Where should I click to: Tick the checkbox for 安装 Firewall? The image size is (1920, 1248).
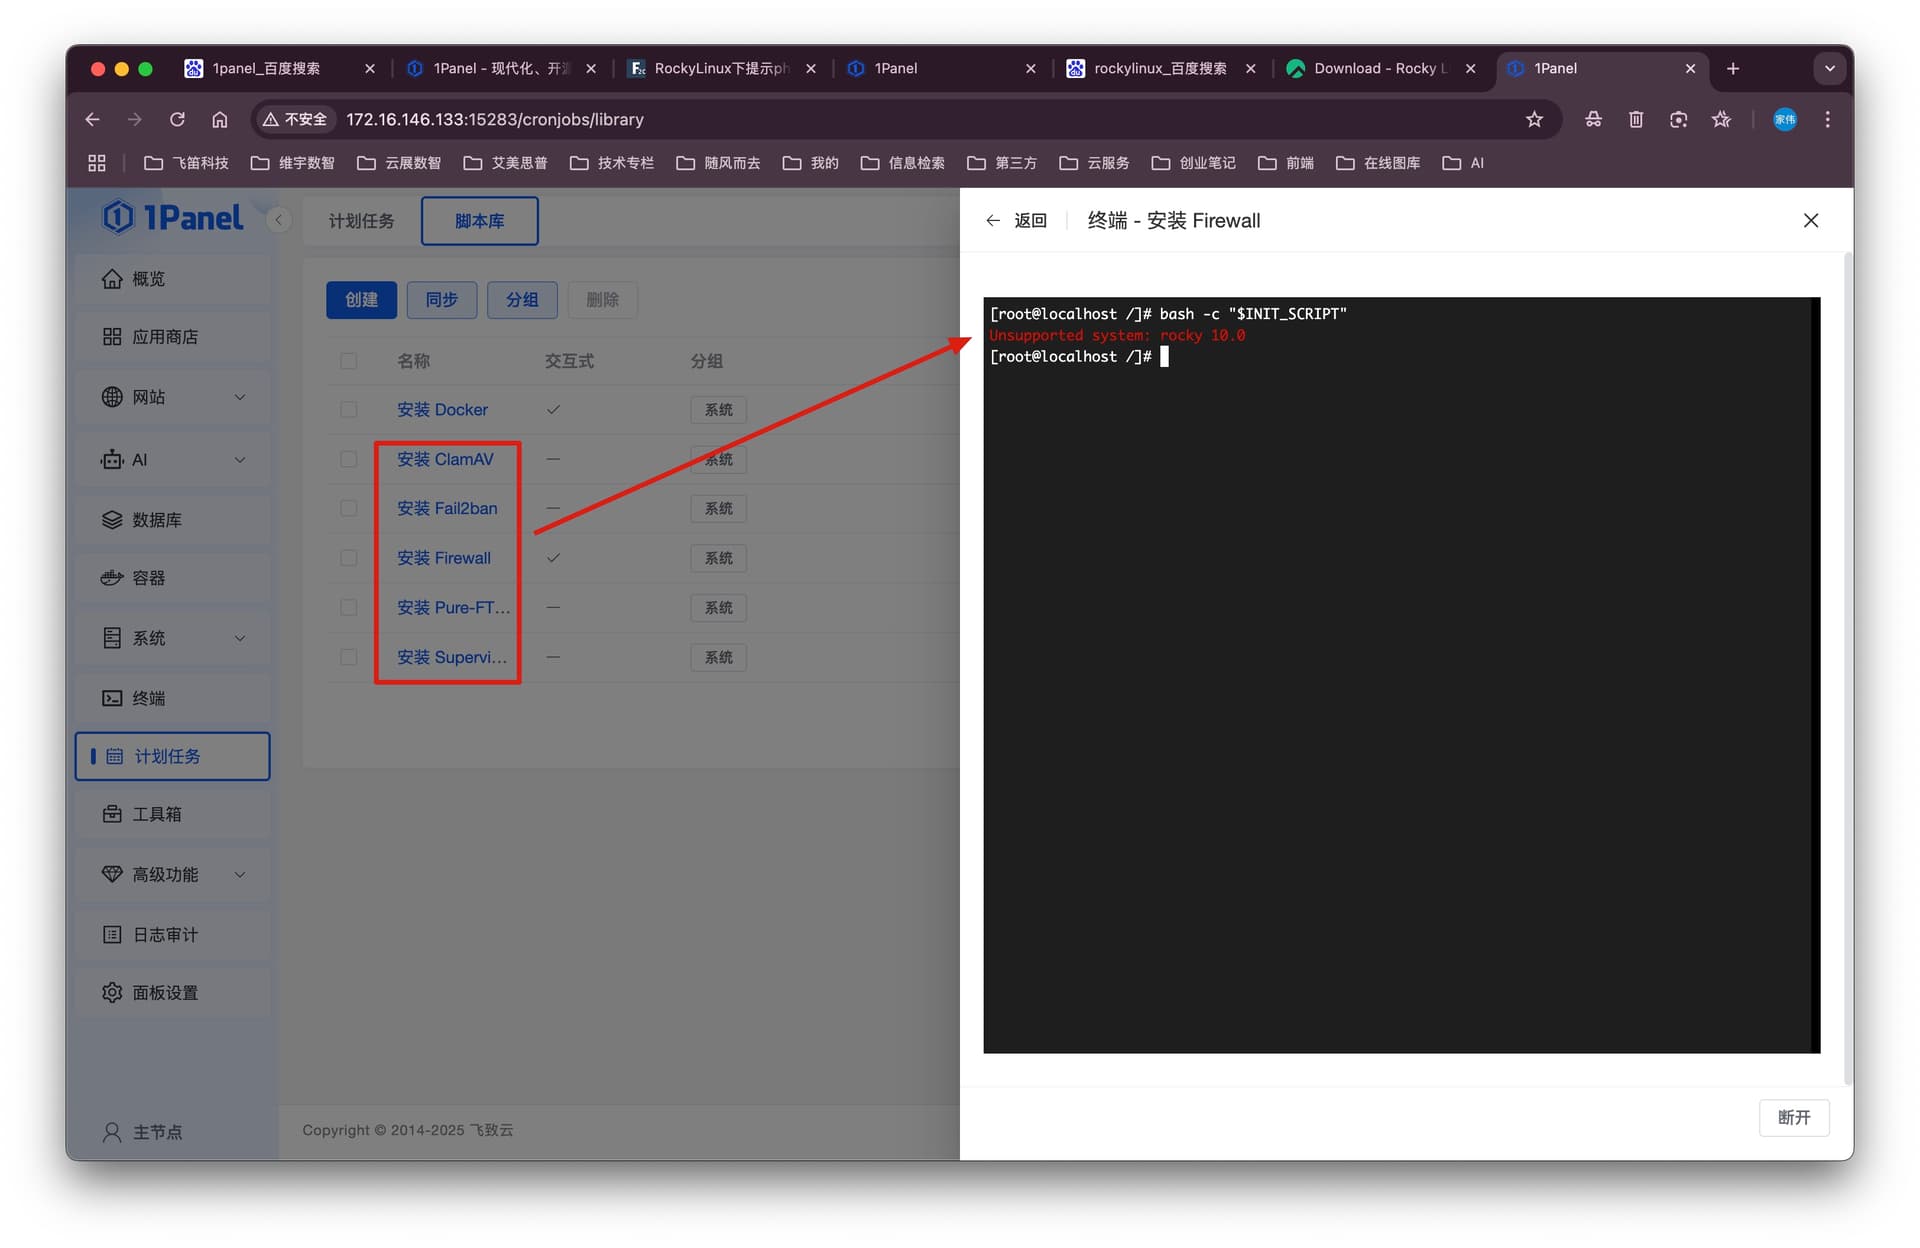[x=348, y=558]
